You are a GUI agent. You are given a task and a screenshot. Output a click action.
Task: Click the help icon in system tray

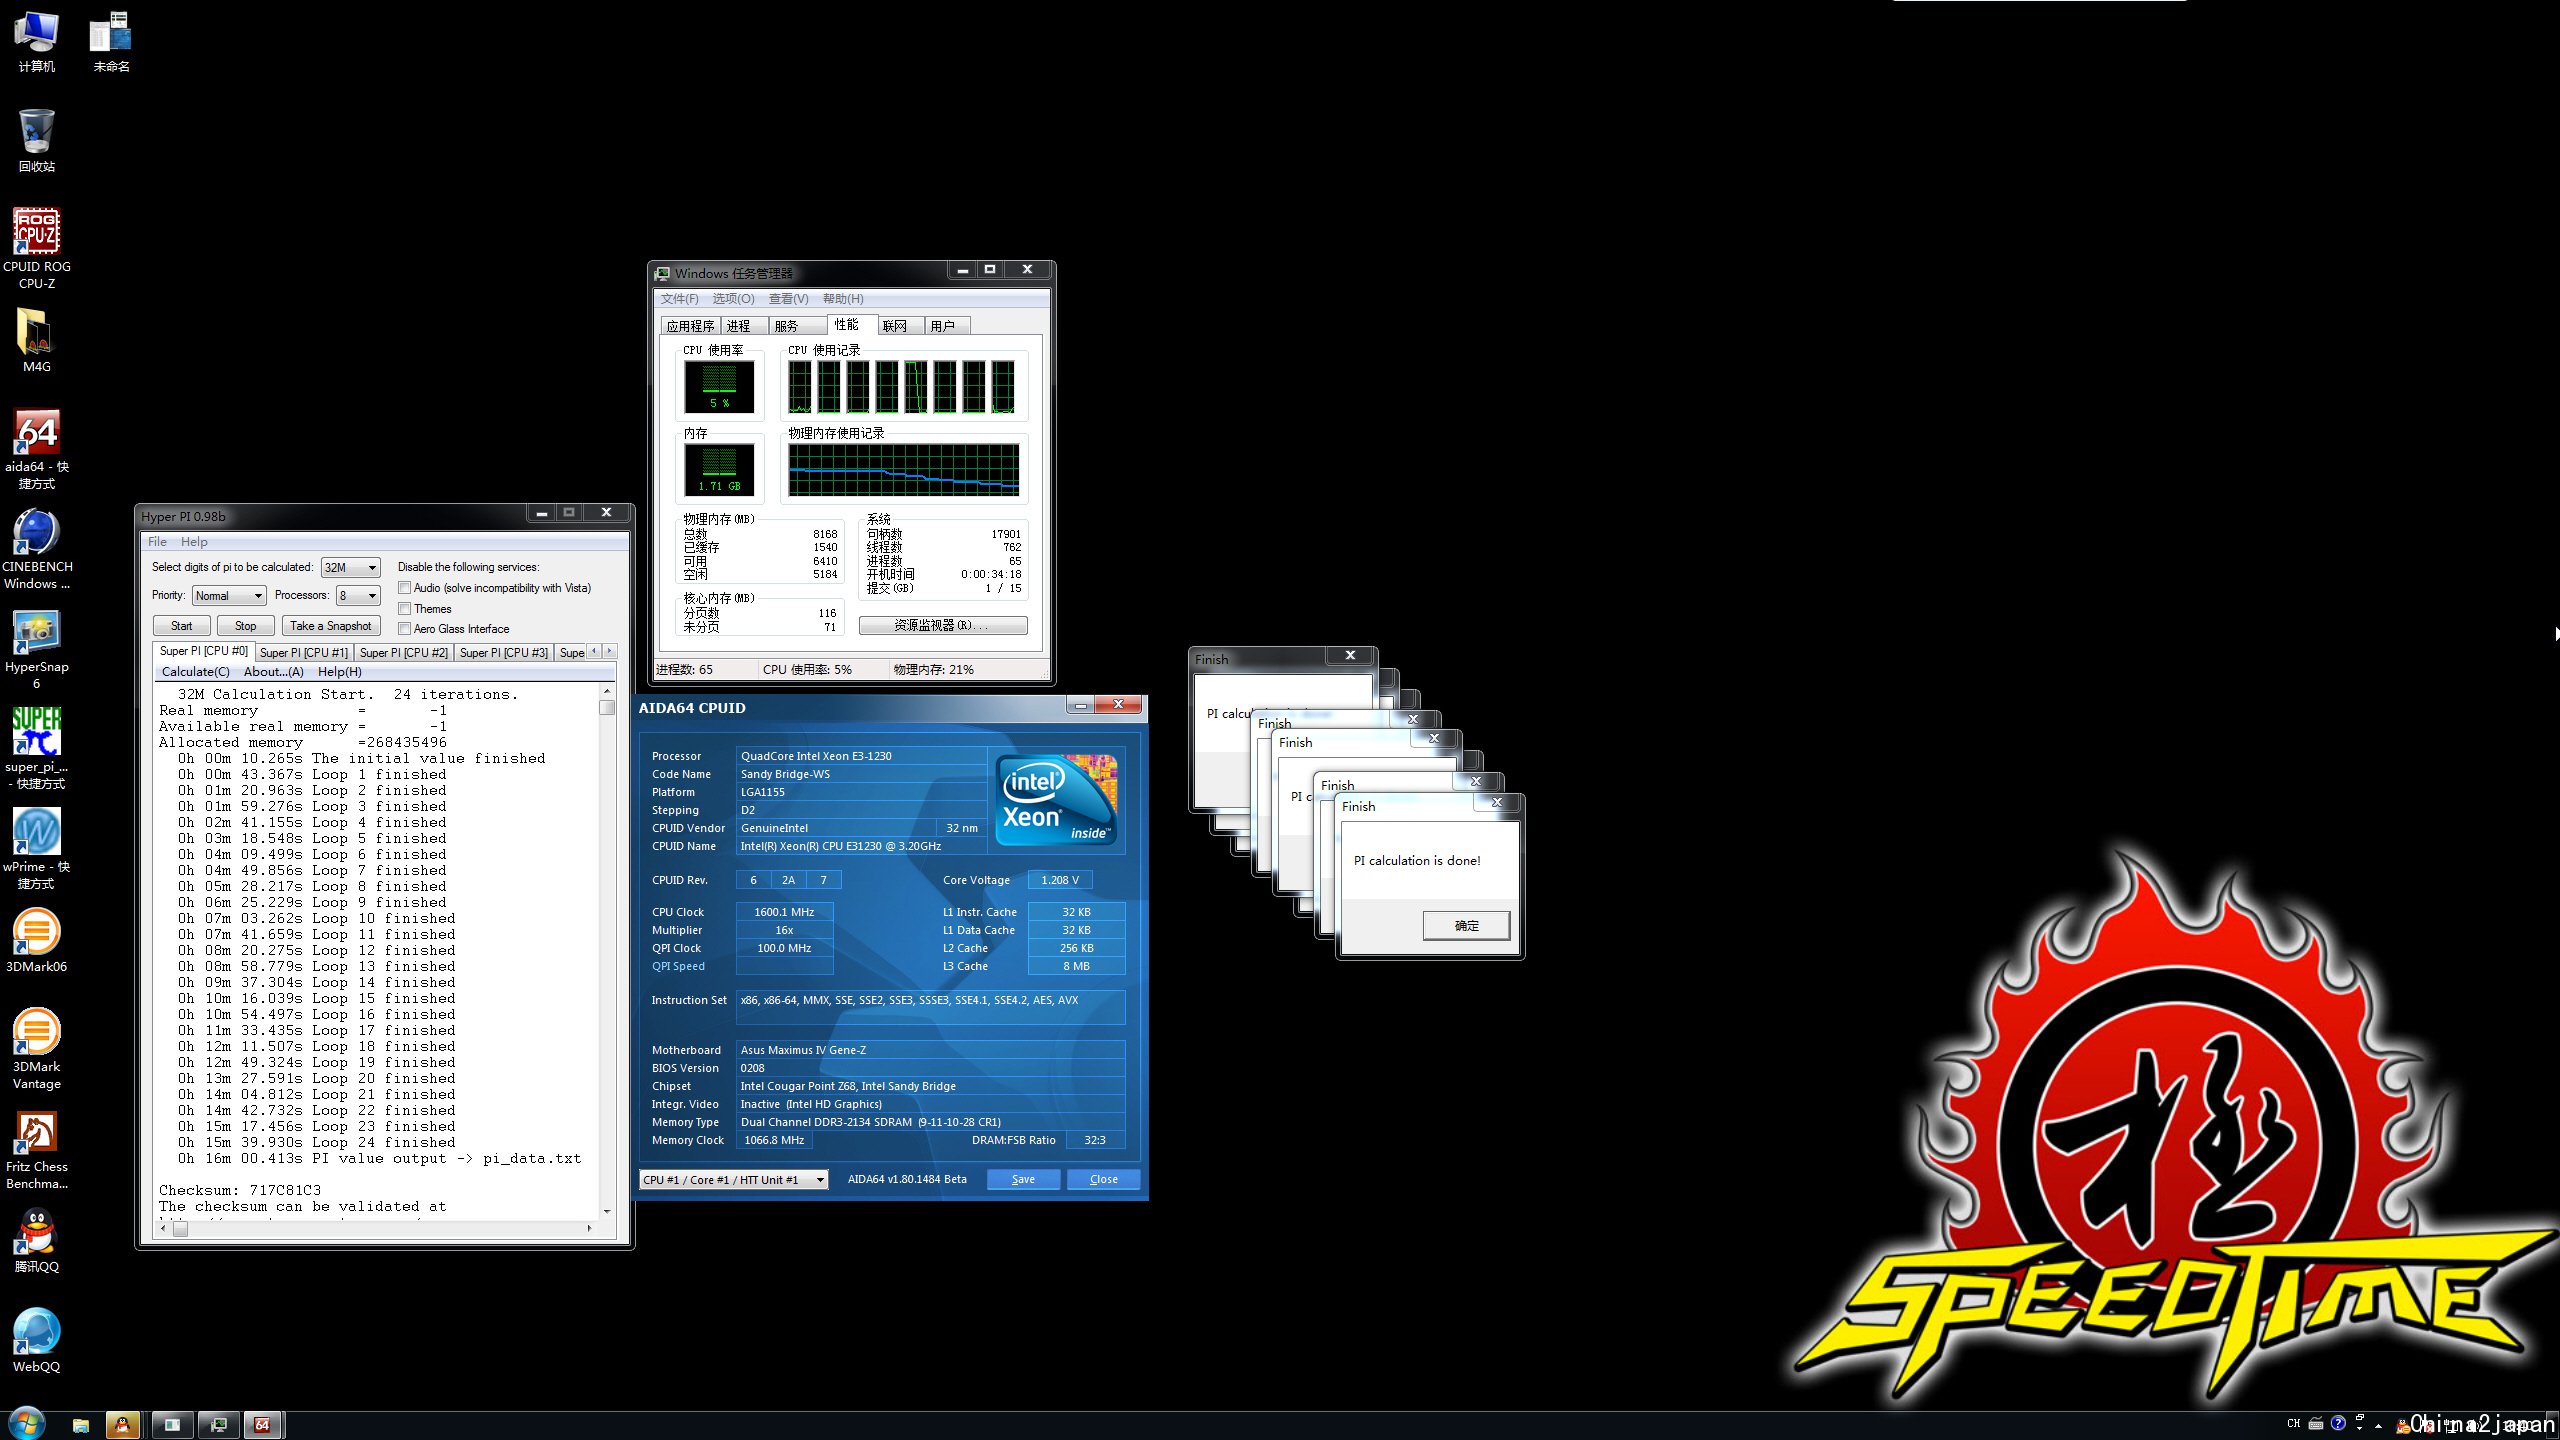2338,1423
